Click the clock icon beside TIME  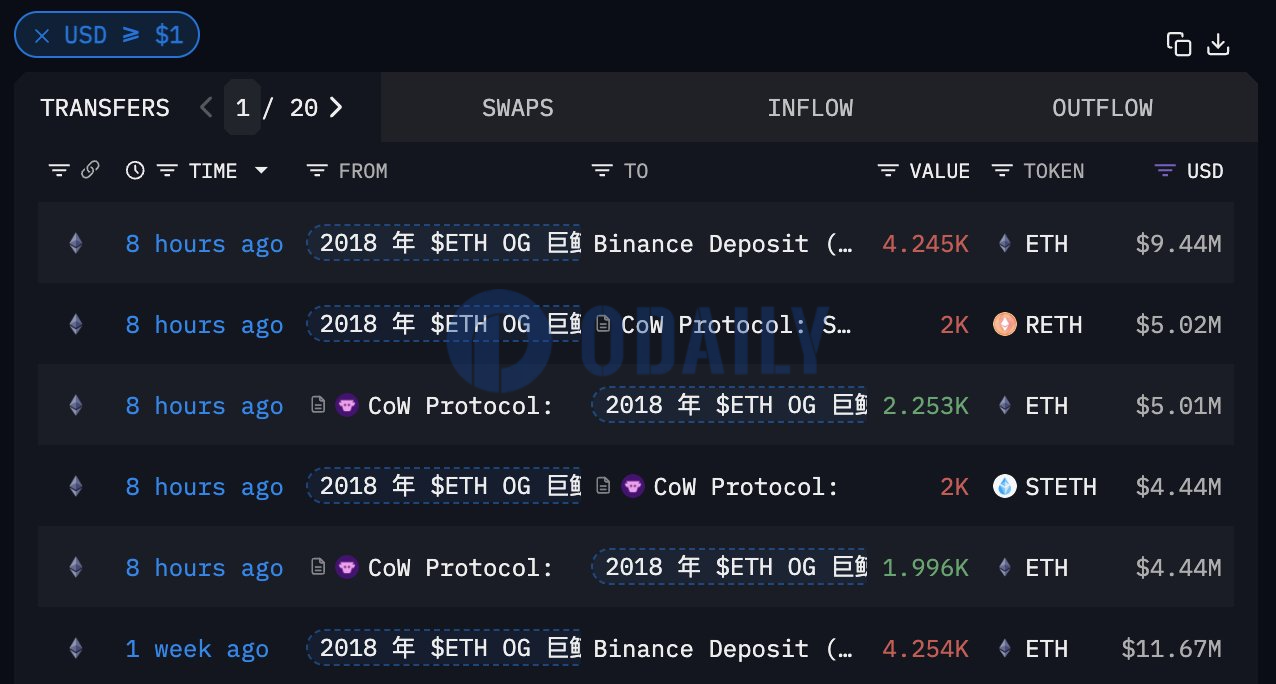tap(135, 171)
